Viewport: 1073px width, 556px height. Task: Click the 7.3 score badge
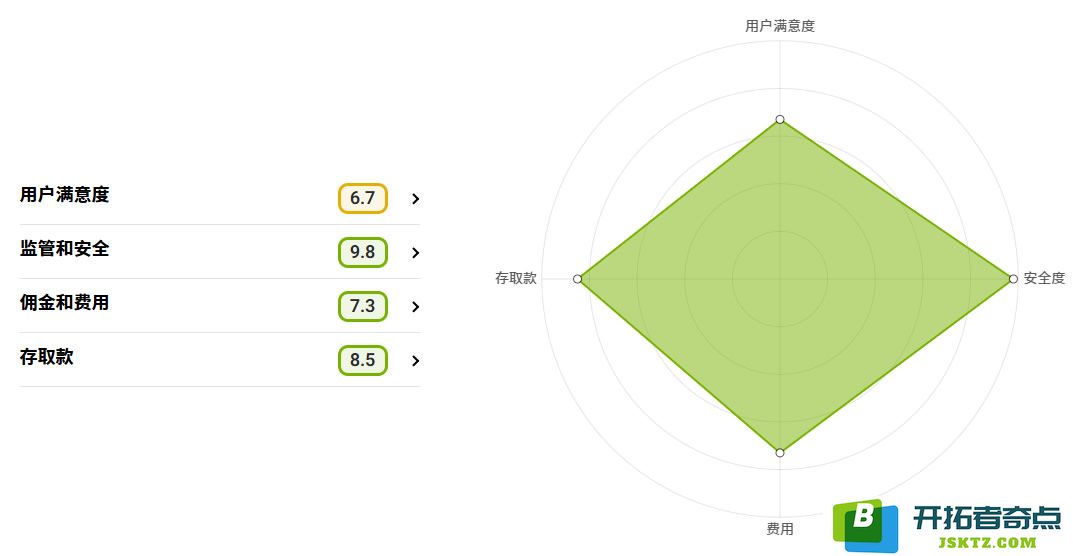[363, 307]
